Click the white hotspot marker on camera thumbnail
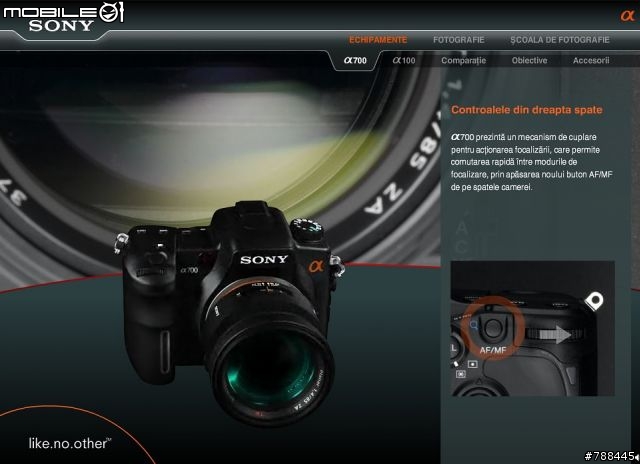The image size is (640, 464). pos(594,301)
